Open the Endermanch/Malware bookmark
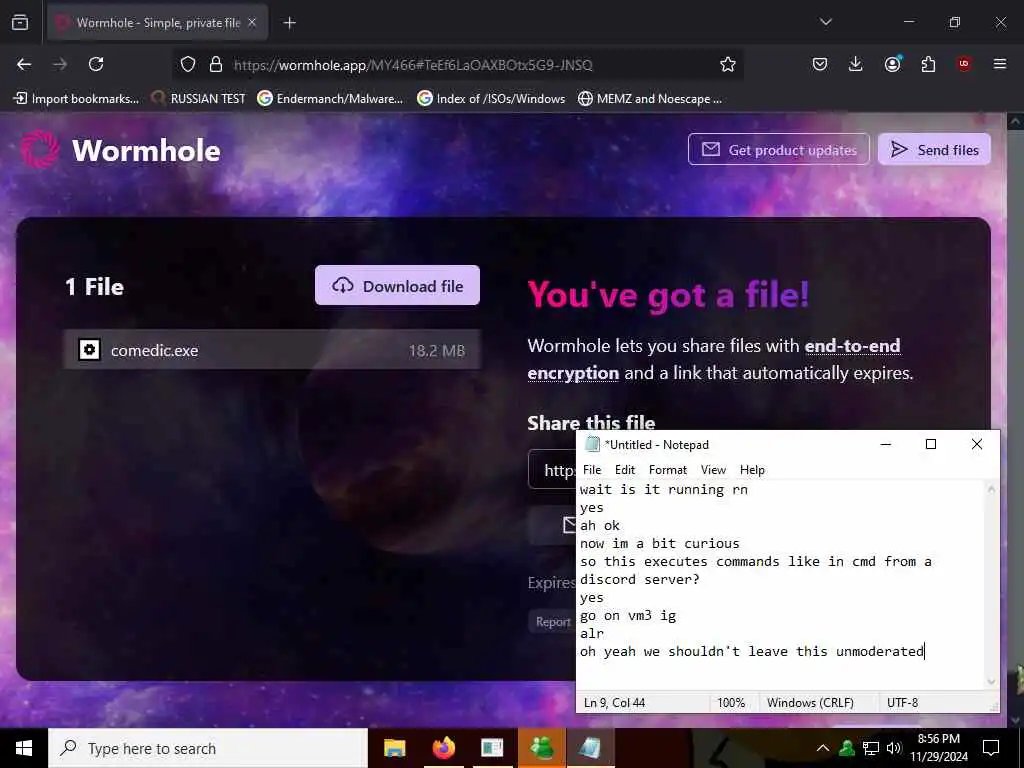Screen dimensions: 1024x768 pos(330,99)
